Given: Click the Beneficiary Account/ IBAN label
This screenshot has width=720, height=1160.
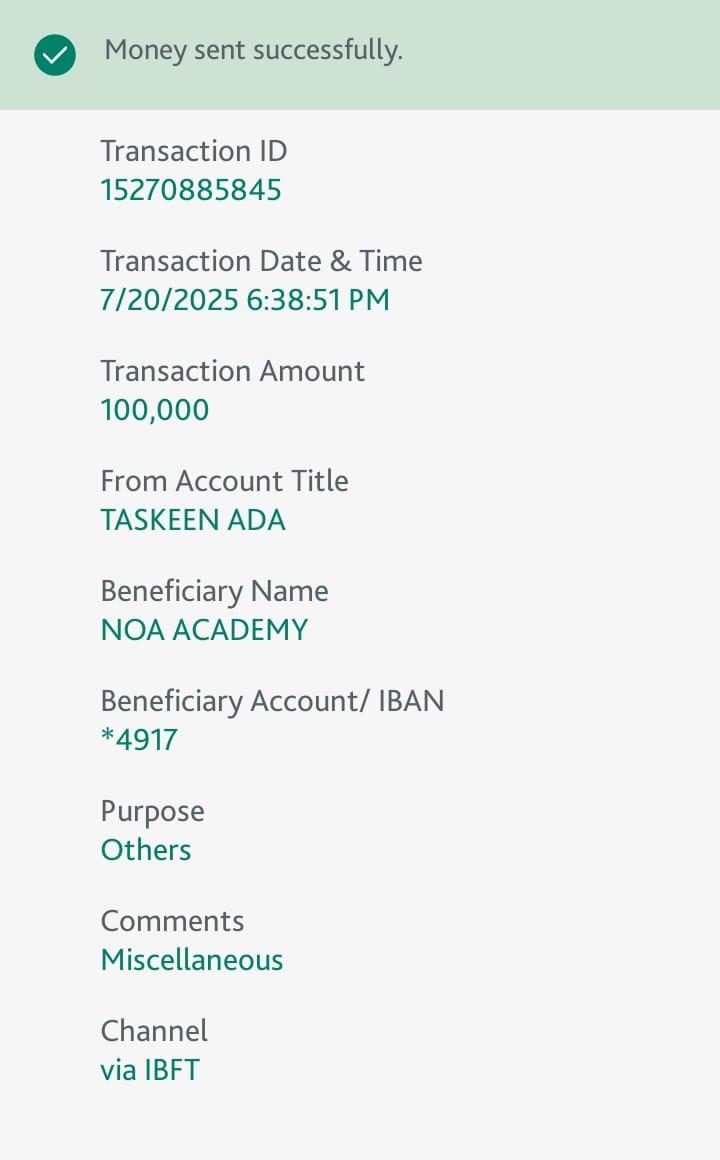Looking at the screenshot, I should [272, 701].
